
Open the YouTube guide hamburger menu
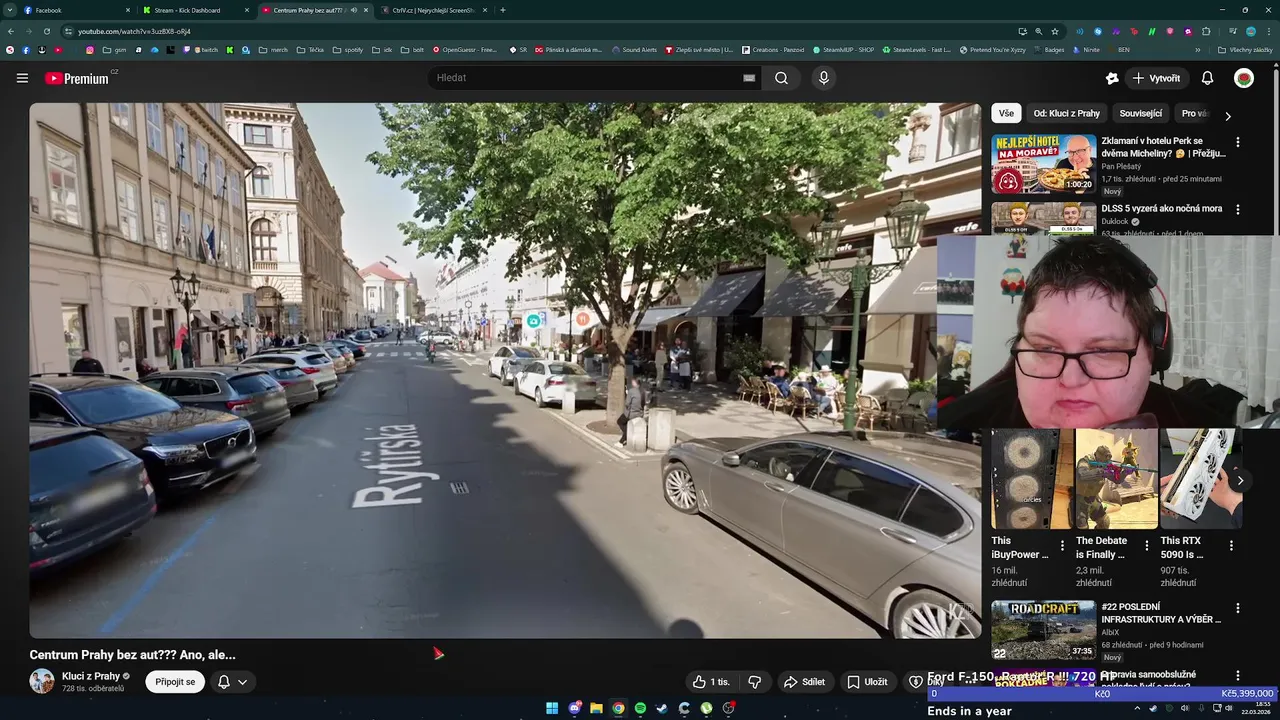(x=22, y=78)
